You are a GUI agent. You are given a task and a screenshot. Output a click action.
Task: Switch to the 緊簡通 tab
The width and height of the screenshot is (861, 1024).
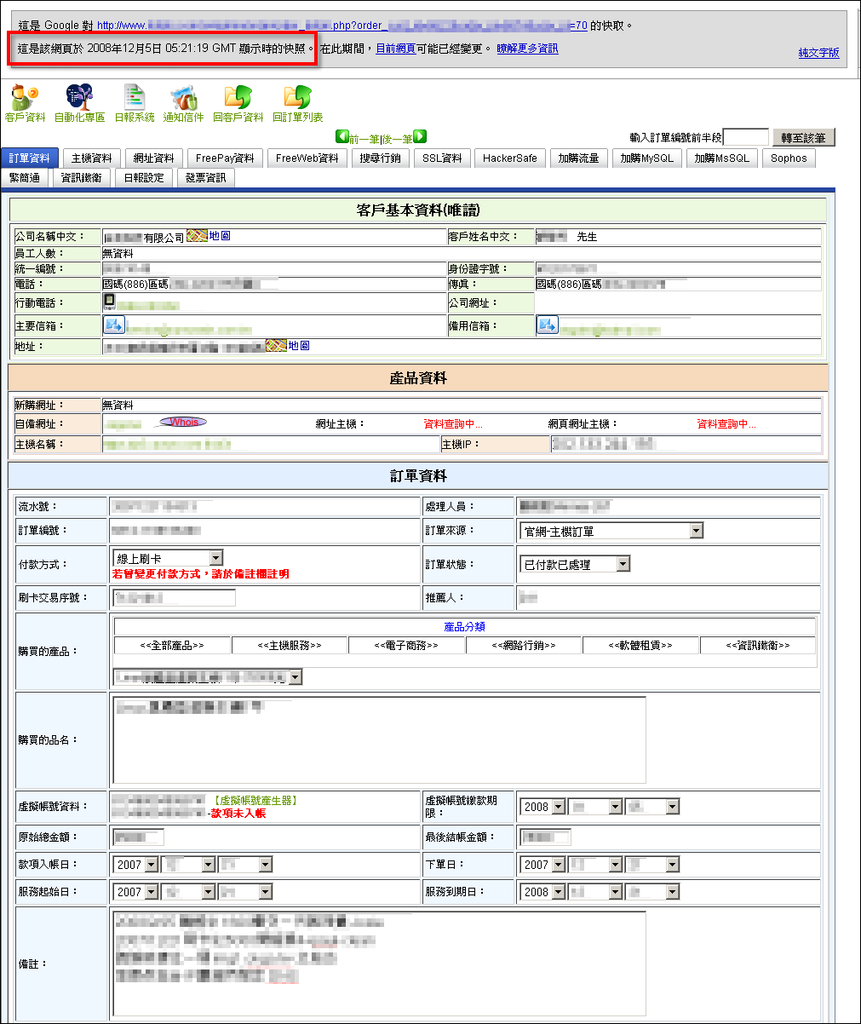point(25,178)
